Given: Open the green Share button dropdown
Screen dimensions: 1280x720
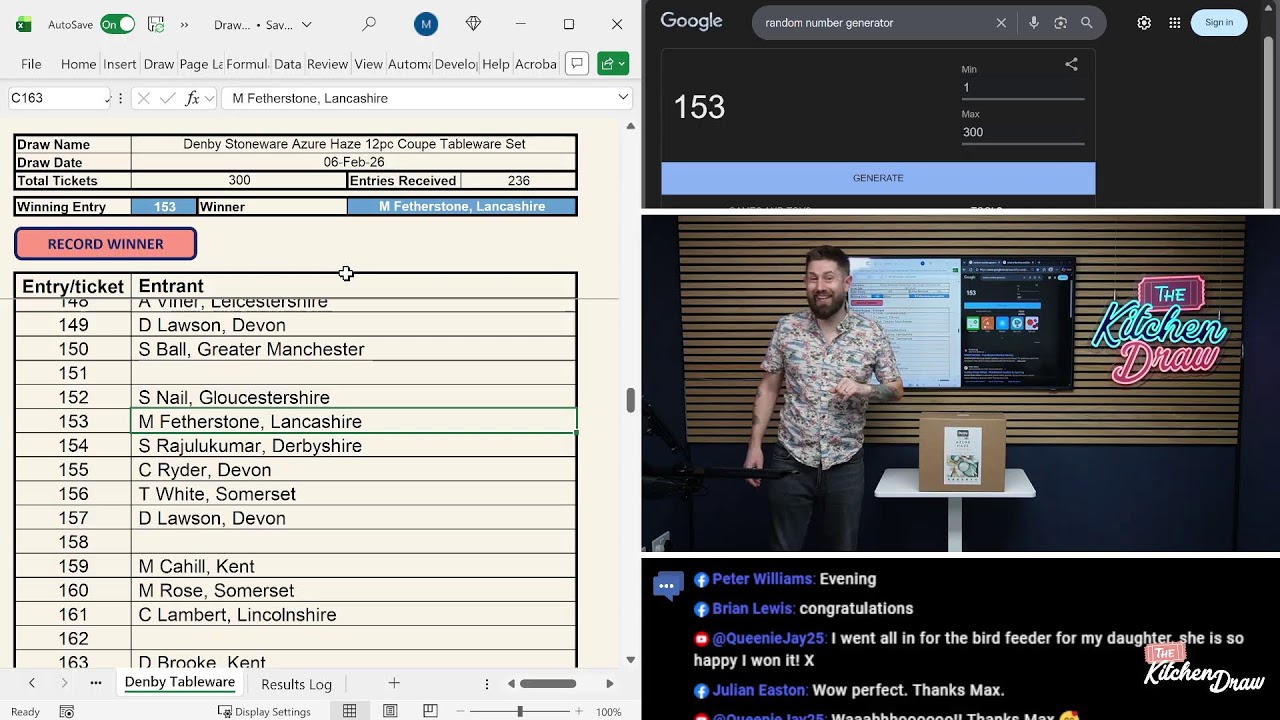Looking at the screenshot, I should (613, 64).
